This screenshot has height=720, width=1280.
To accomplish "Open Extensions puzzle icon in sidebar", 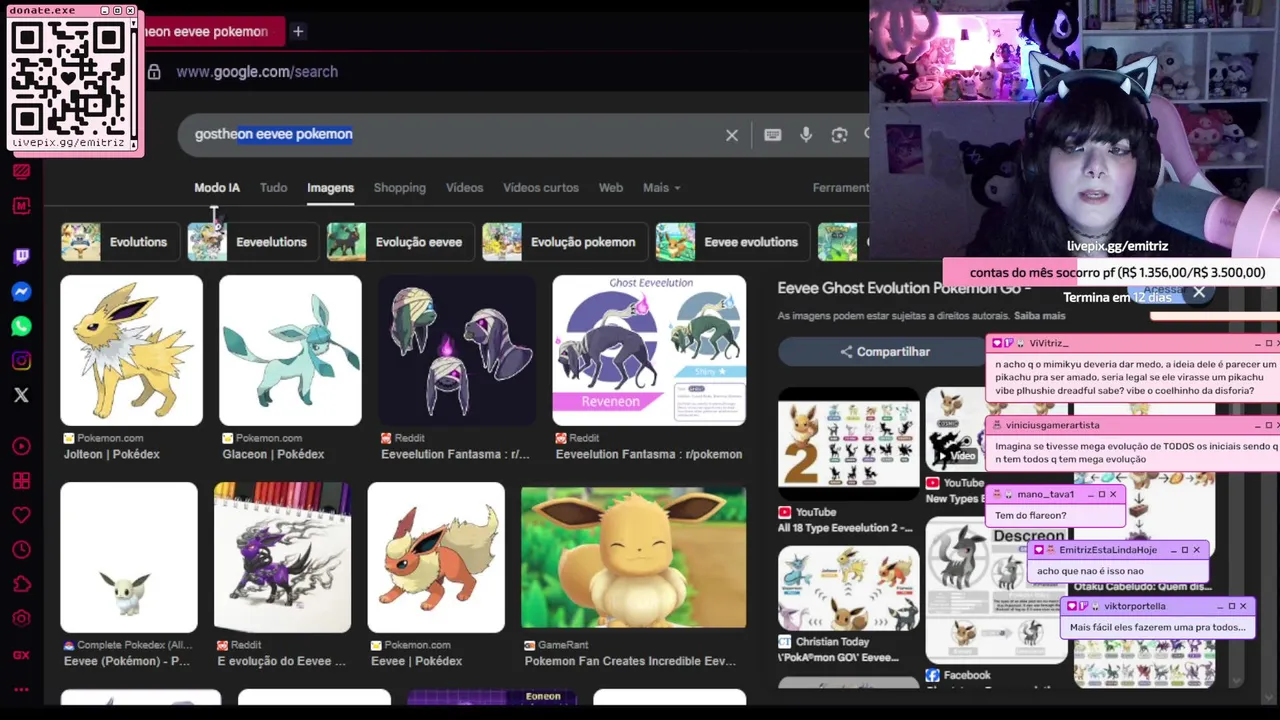I will [21, 585].
